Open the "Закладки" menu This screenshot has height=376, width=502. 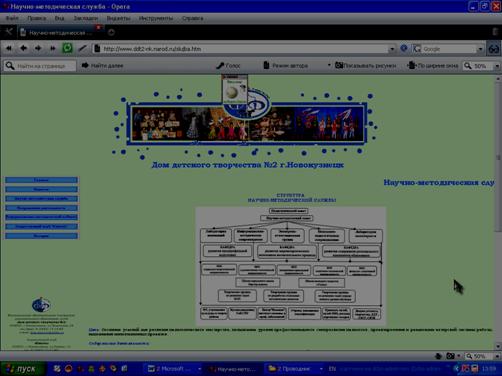tap(86, 18)
